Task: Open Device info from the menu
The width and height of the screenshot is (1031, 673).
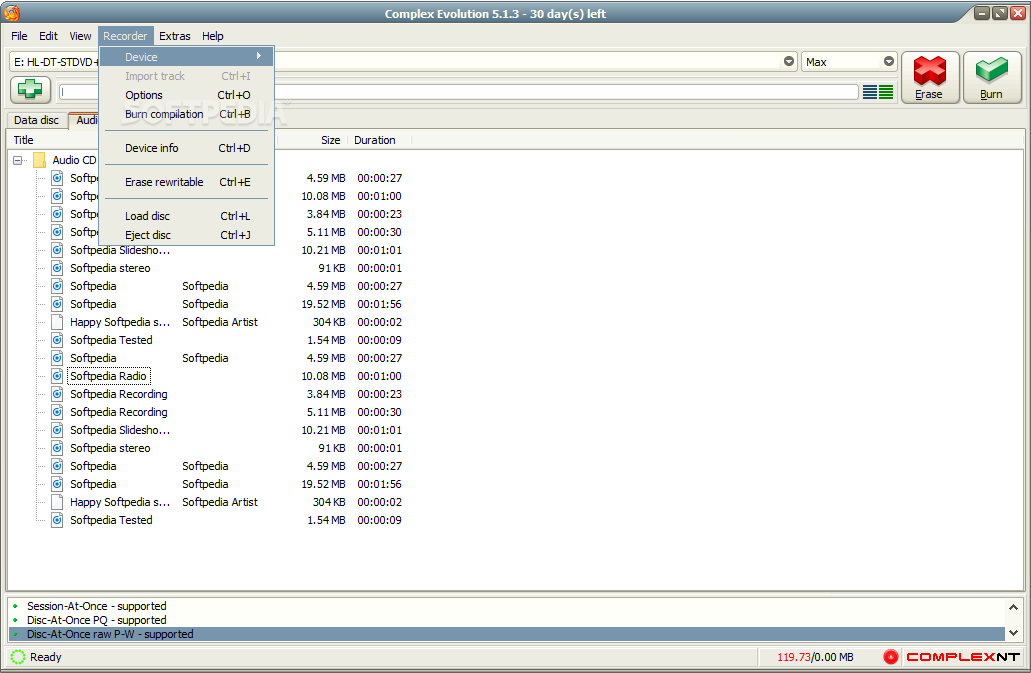Action: 187,148
